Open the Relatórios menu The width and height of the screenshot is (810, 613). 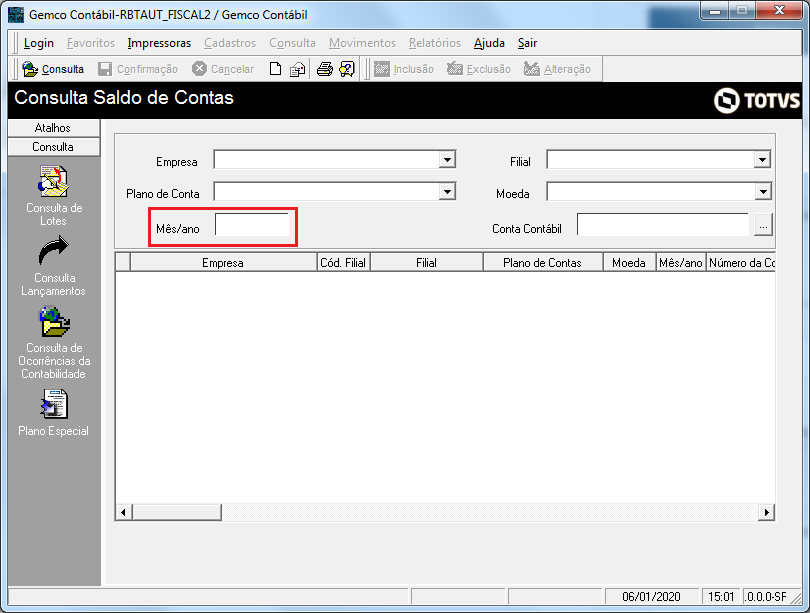tap(435, 43)
